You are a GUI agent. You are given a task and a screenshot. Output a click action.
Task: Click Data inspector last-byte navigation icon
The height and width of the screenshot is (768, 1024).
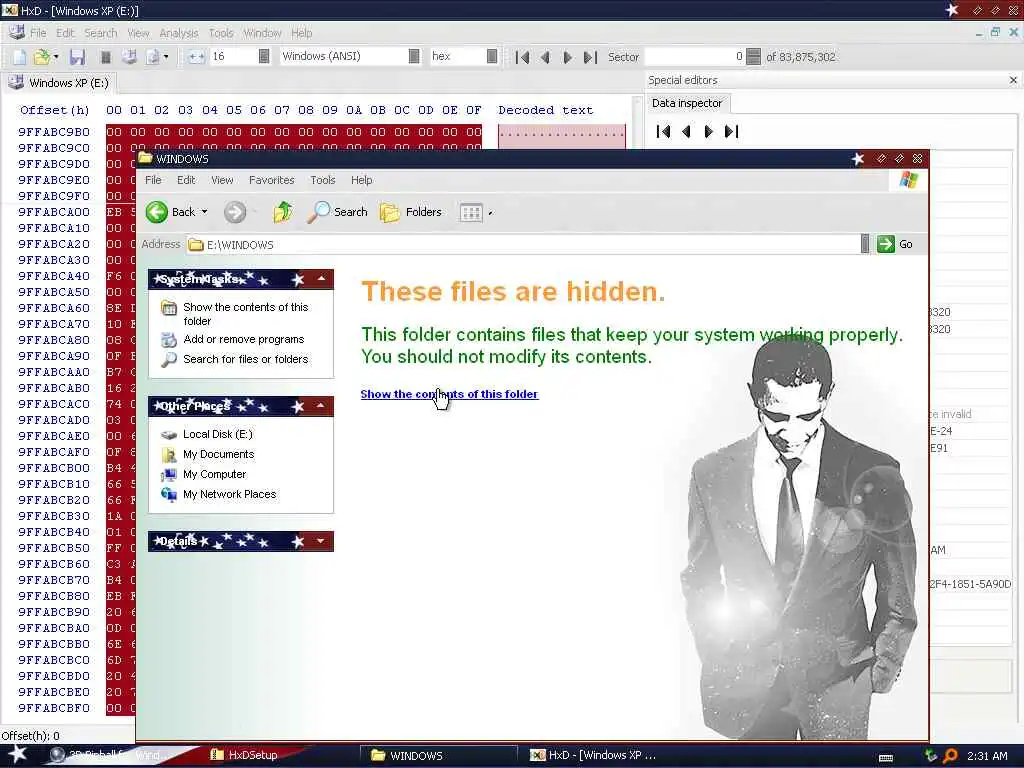point(731,132)
